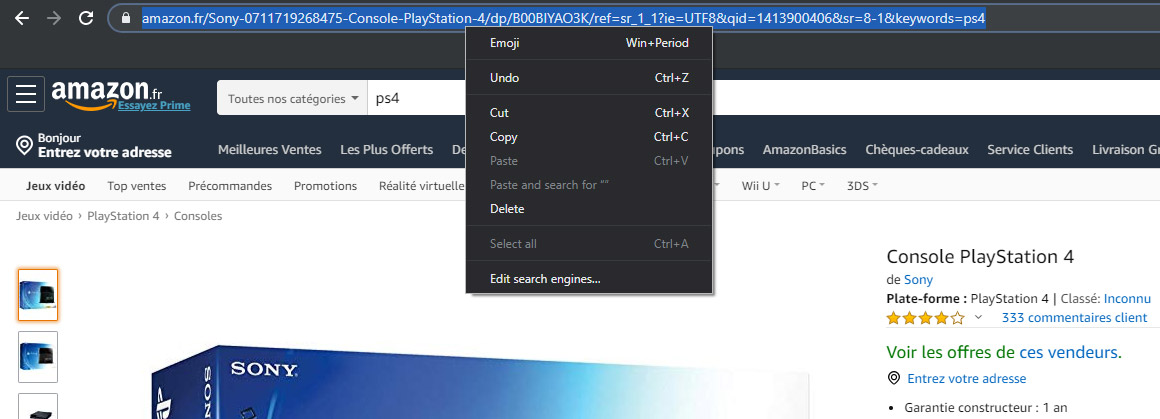The height and width of the screenshot is (419, 1160).
Task: Expand the 3DS submenu
Action: pyautogui.click(x=862, y=186)
